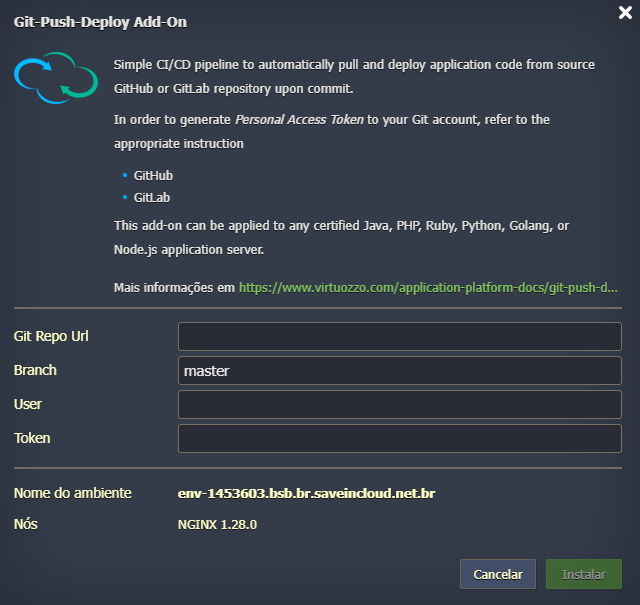The height and width of the screenshot is (605, 640).
Task: Click into the Token input box
Action: 399,438
